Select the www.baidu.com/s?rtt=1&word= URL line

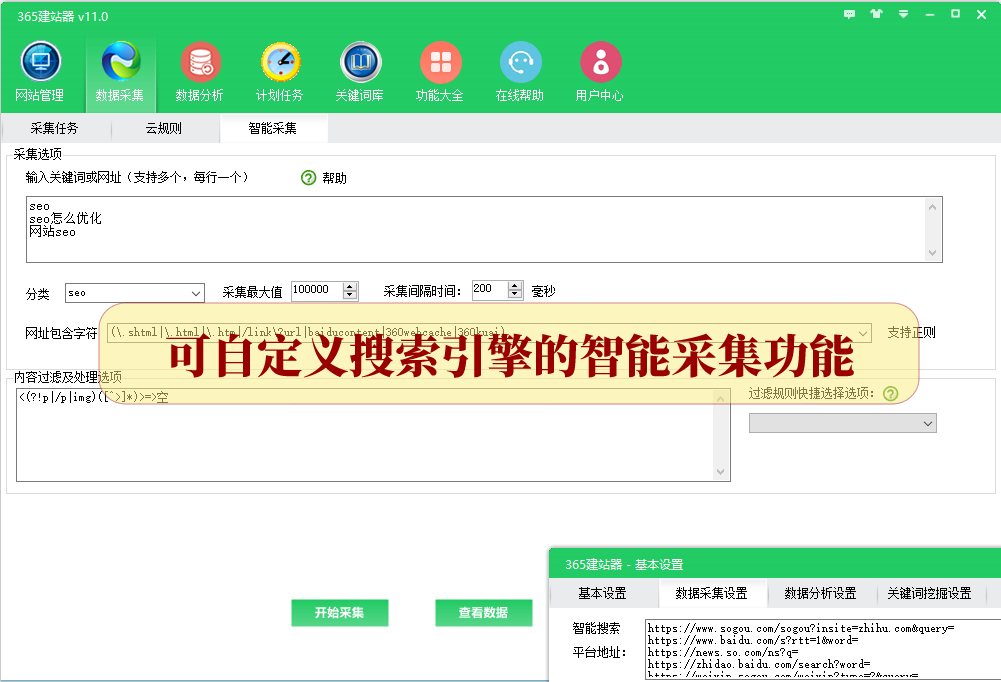753,640
